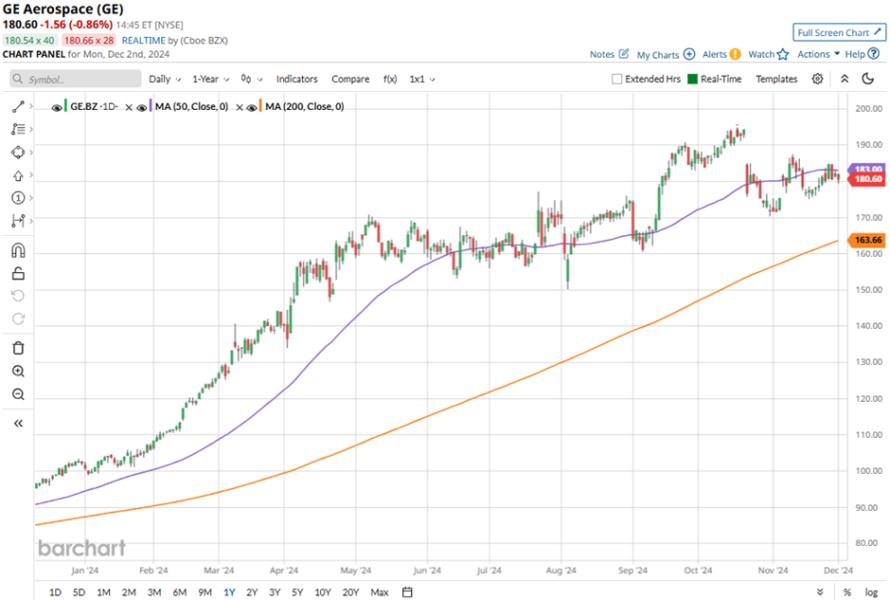Click the red 180.60 price label on axis
This screenshot has width=890, height=600.
pos(867,179)
